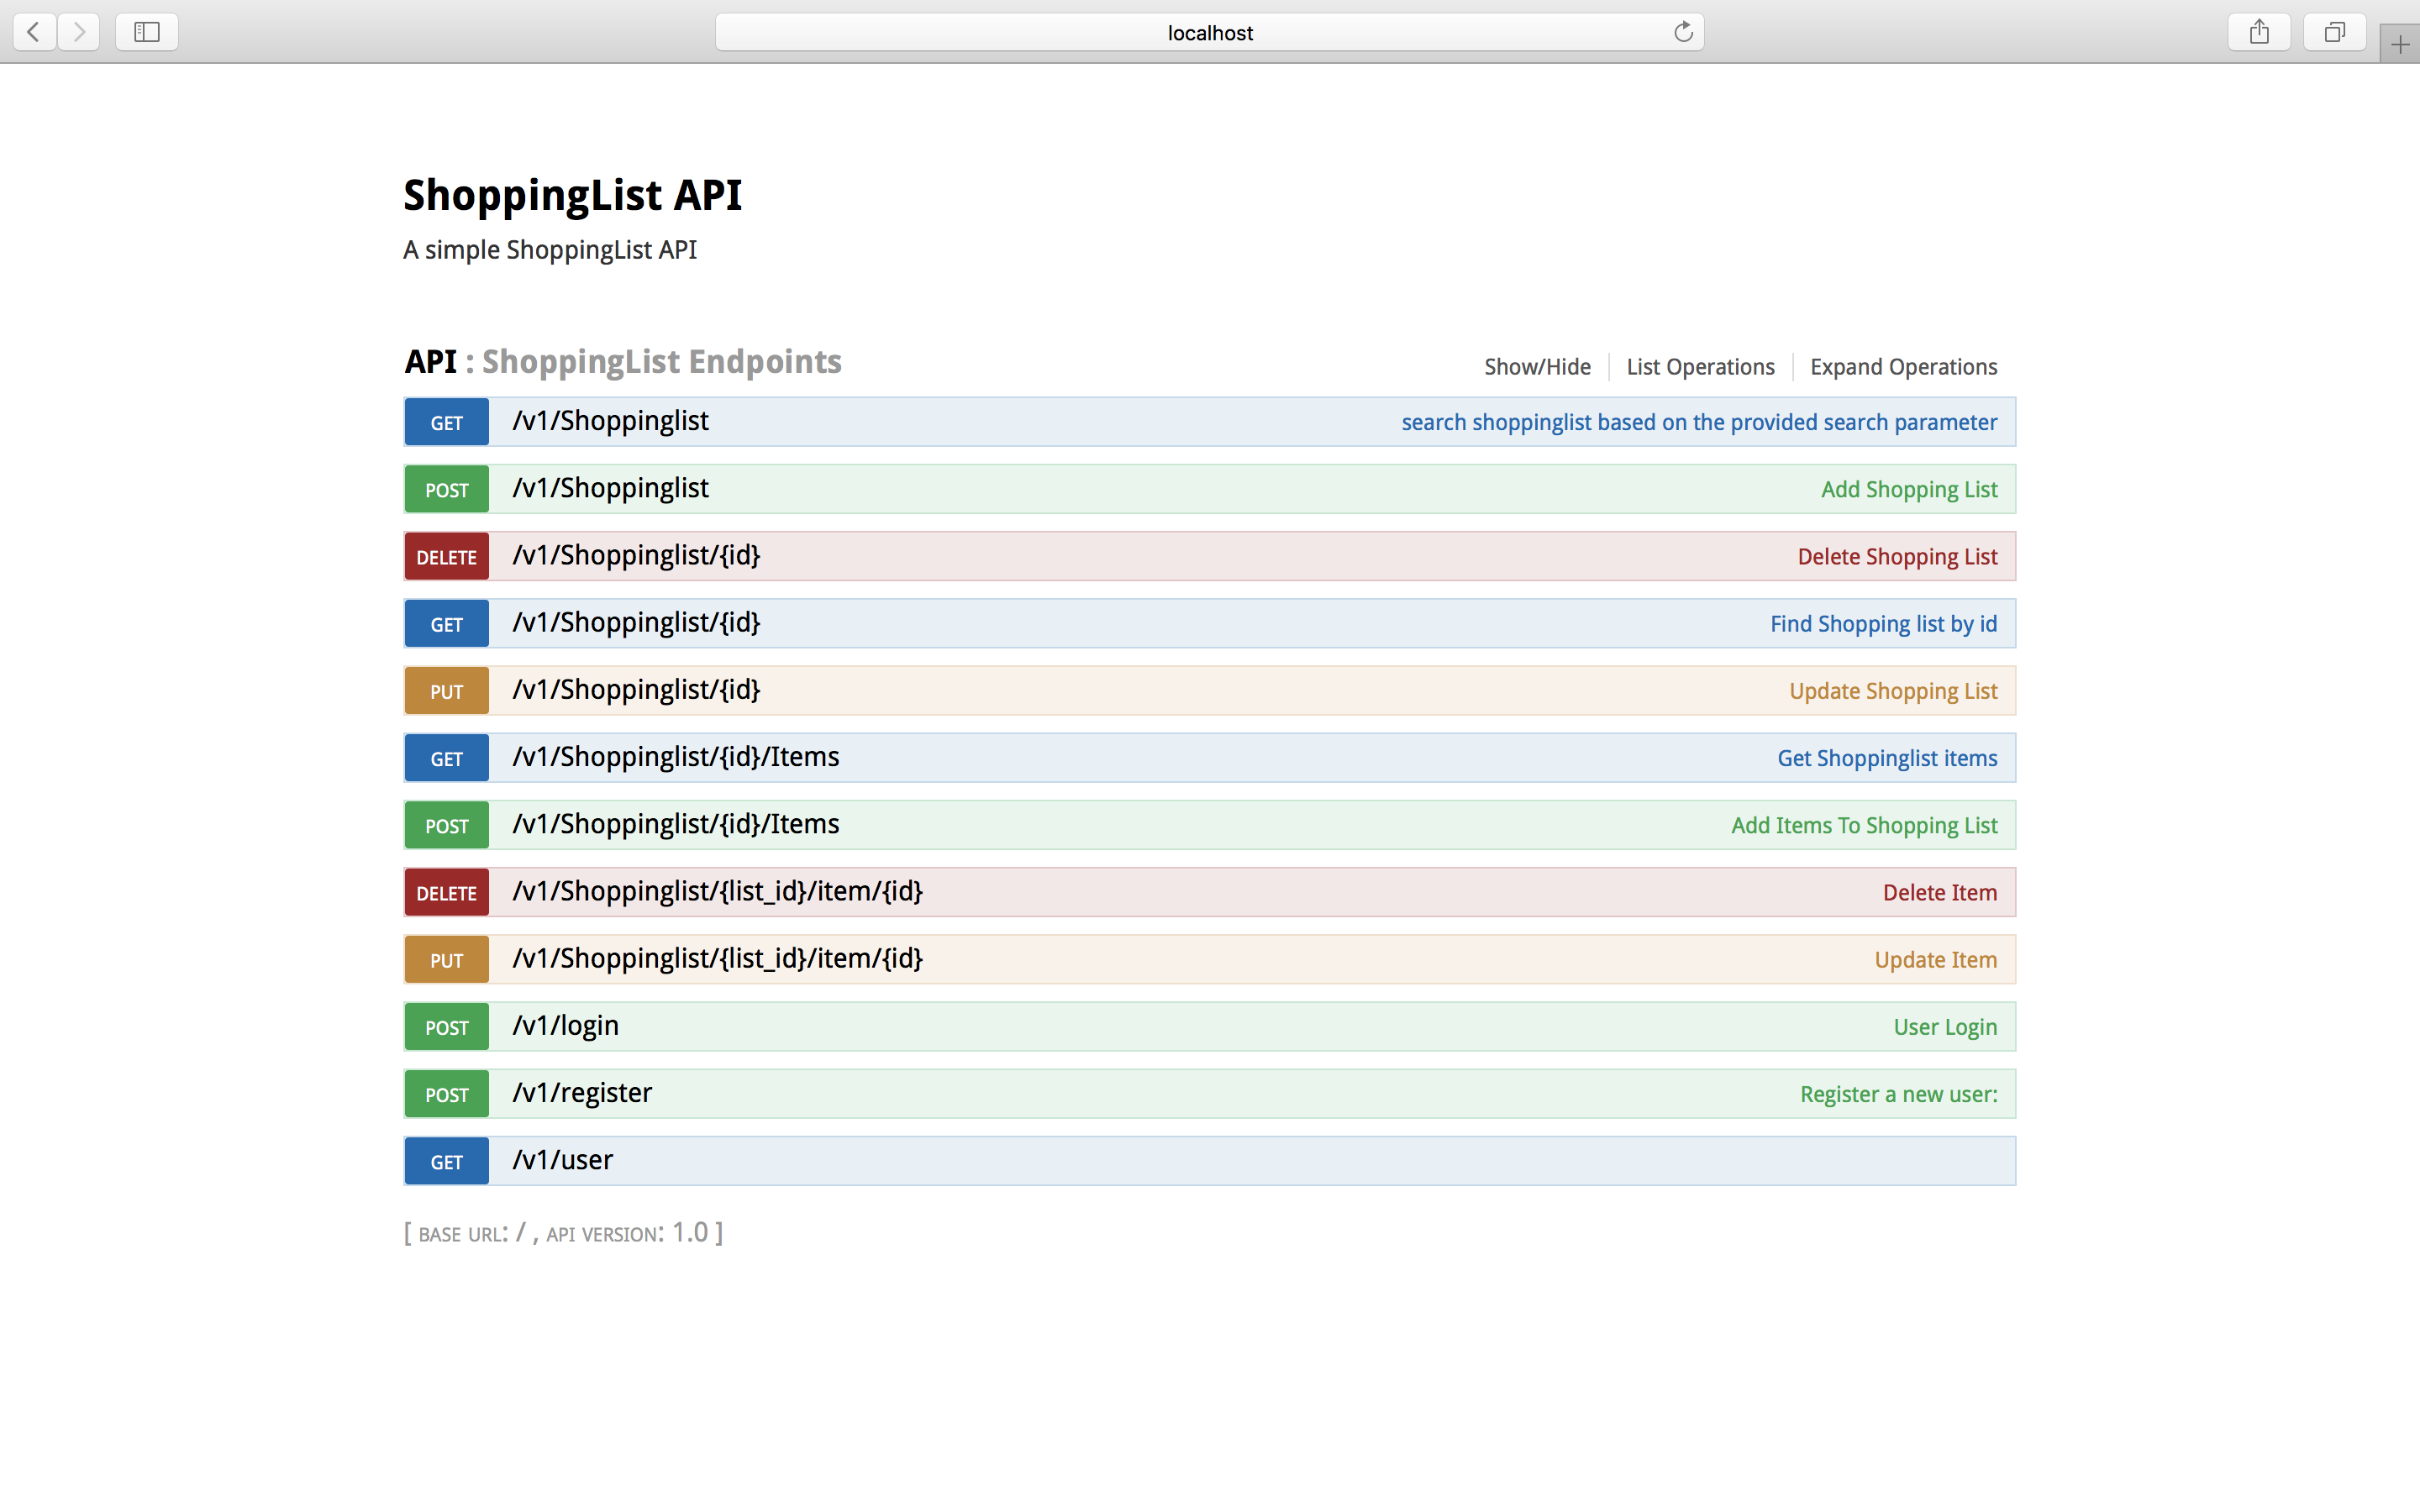
Task: Click Show/Hide for the API section
Action: click(1537, 367)
